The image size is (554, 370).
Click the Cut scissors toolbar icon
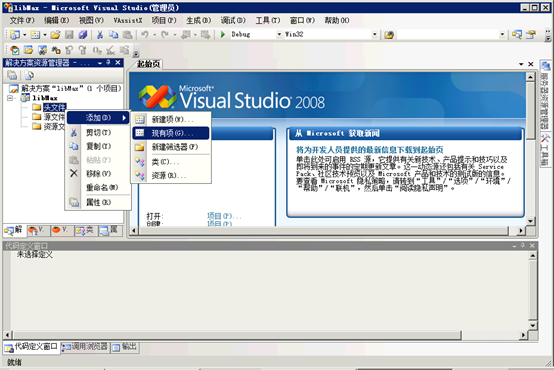point(100,34)
